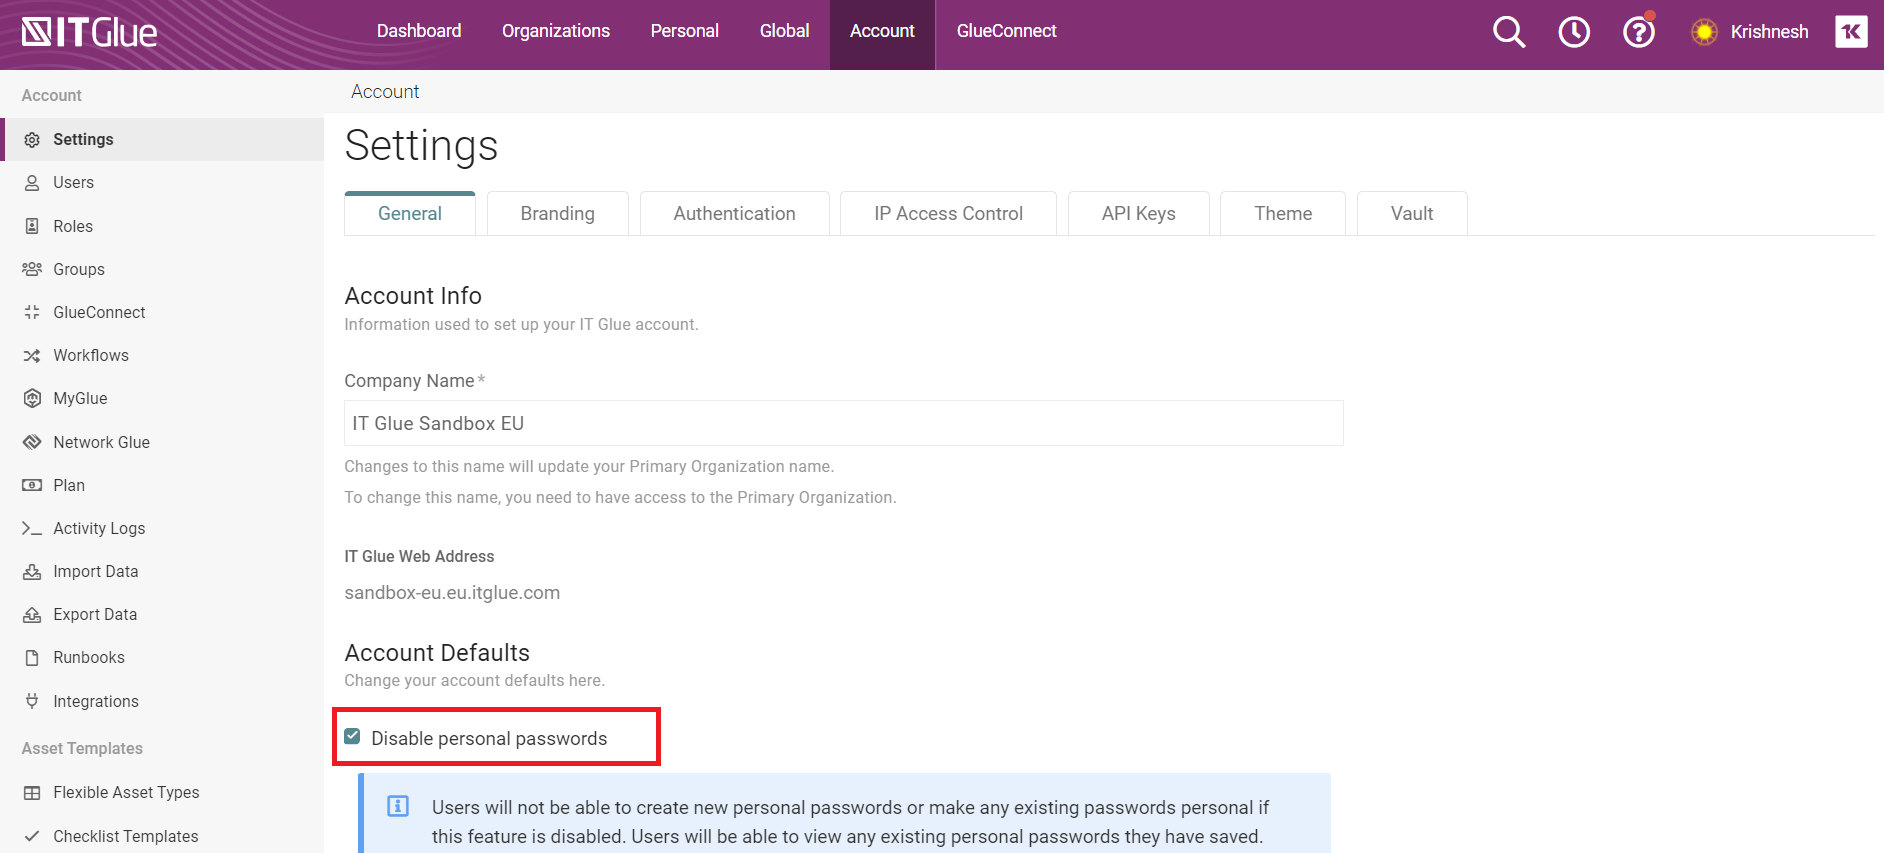Click the MyGlue shield icon
Screen dimensions: 1884x853
tap(32, 398)
